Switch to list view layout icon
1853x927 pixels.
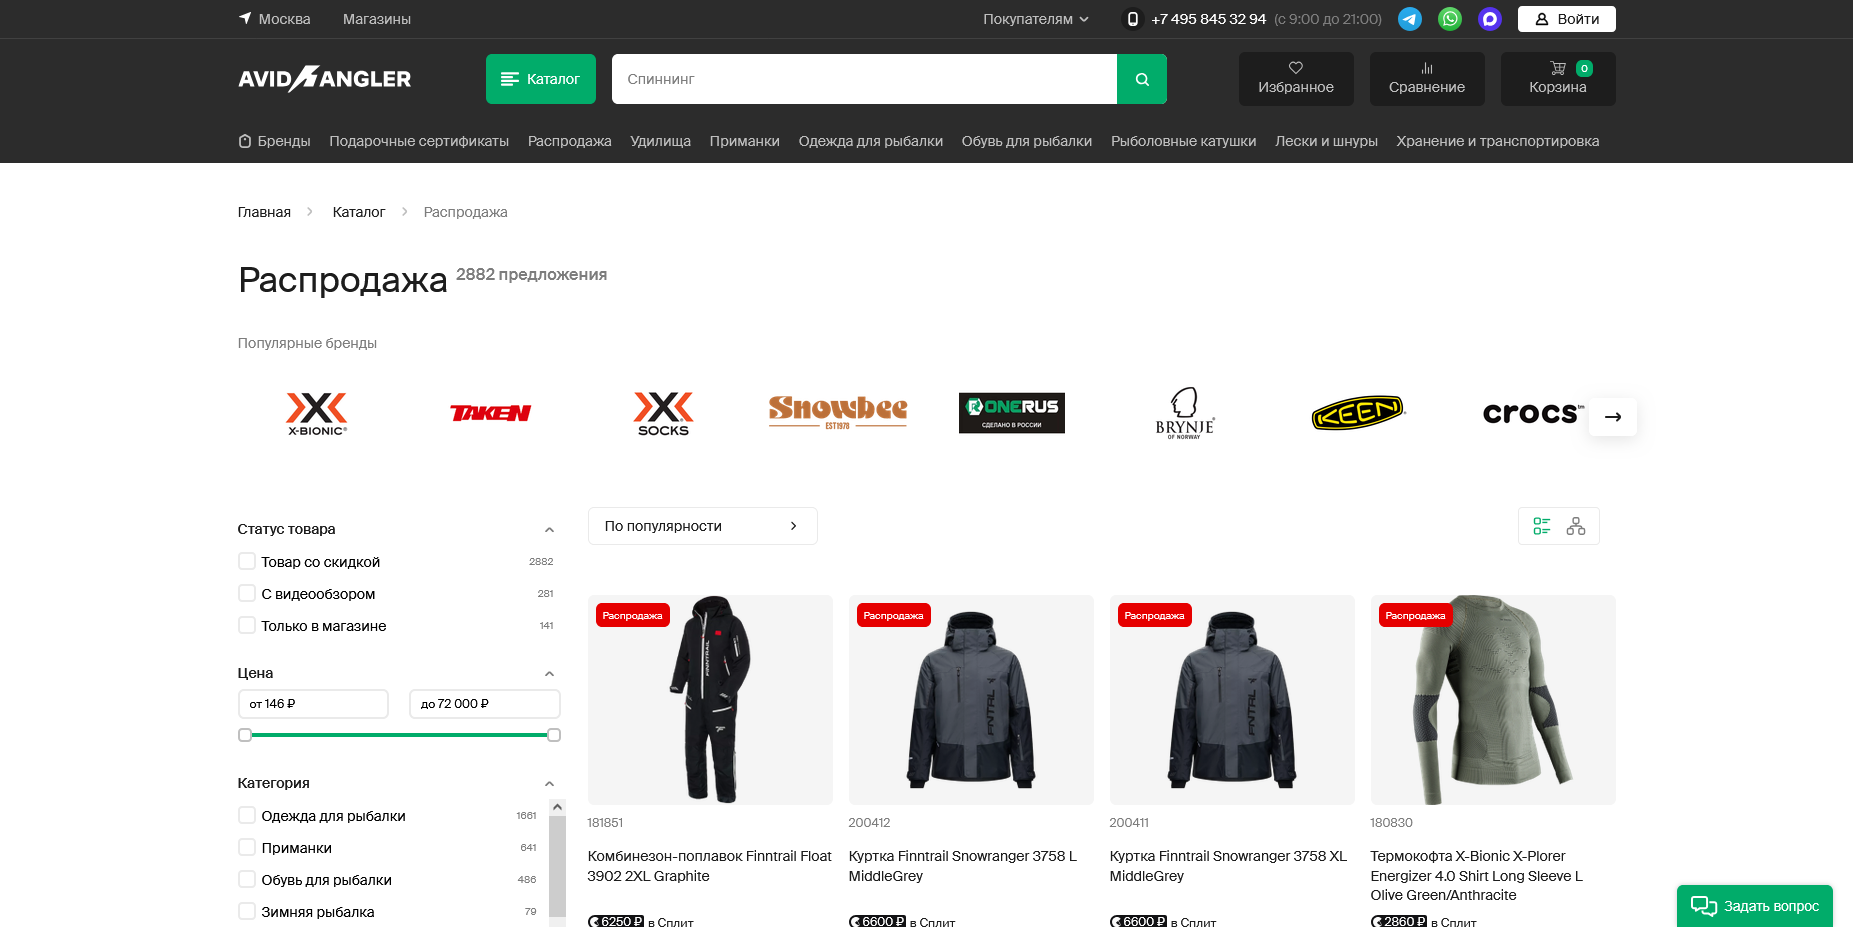[x=1542, y=526]
